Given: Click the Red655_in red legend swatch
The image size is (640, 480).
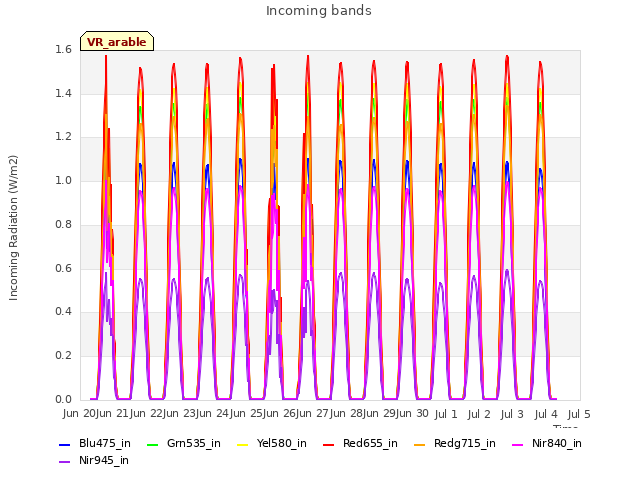Looking at the screenshot, I should click(x=329, y=444).
